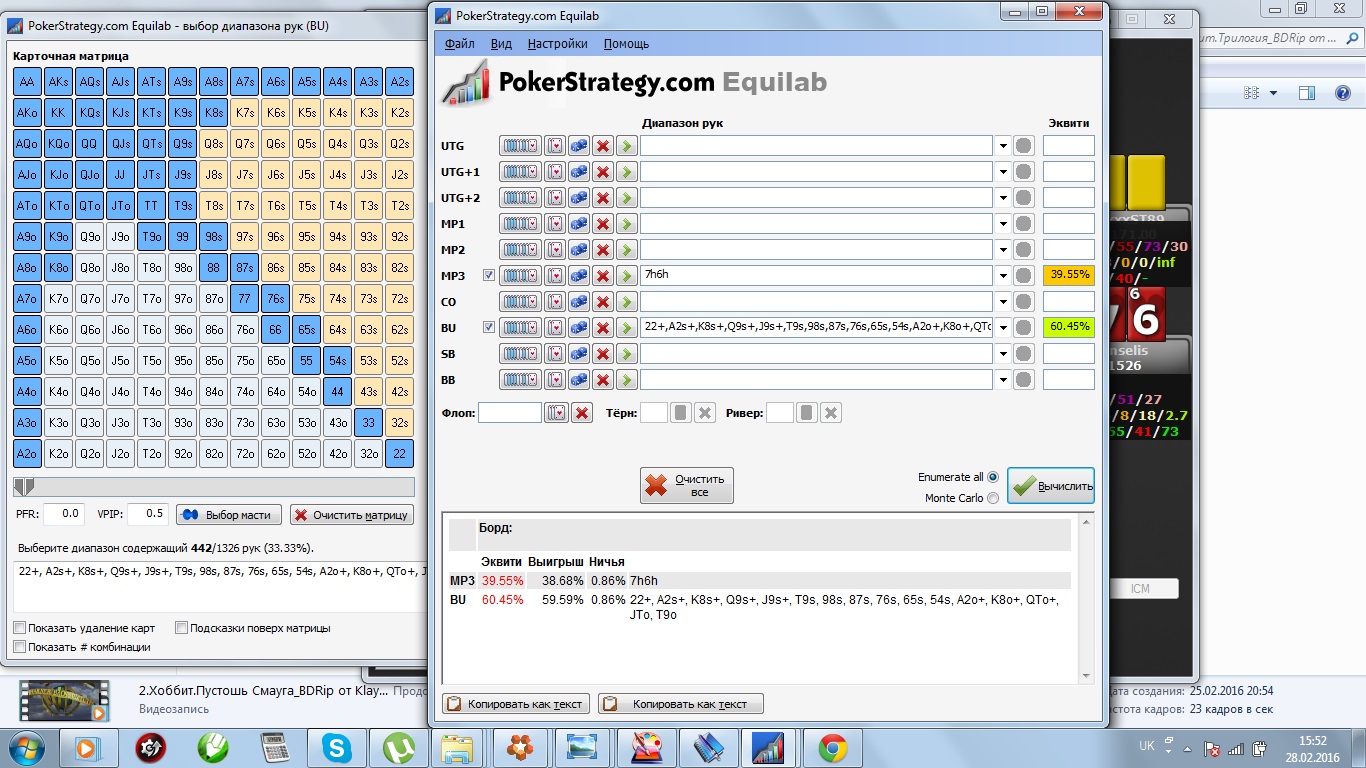Screen dimensions: 1366x768
Task: Enable 'Подсказки поверх матрицы' checkbox
Action: (181, 628)
